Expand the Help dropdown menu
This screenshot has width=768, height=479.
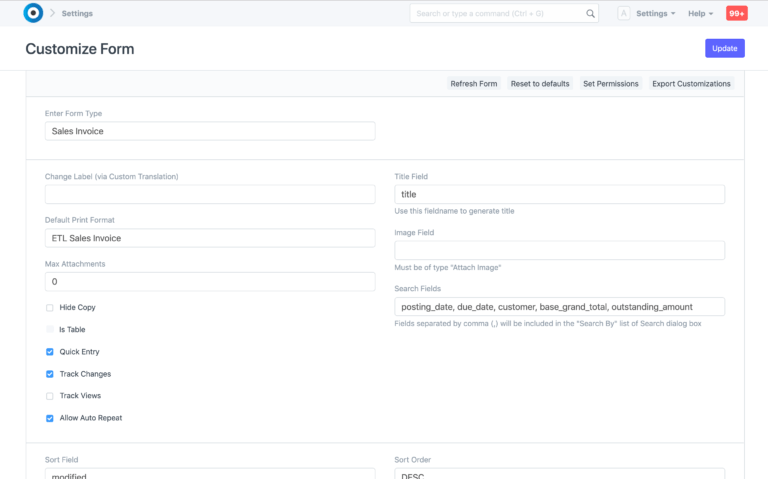click(x=700, y=14)
